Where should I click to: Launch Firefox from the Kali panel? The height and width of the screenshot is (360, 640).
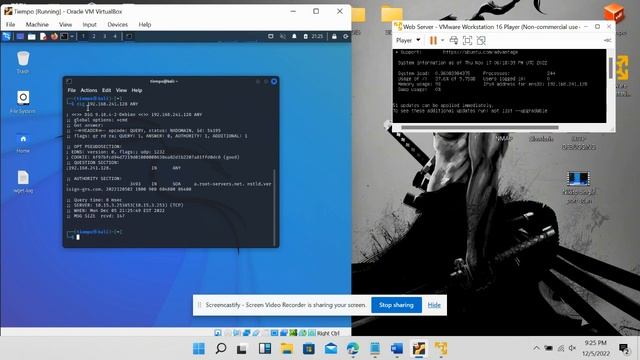pos(54,36)
